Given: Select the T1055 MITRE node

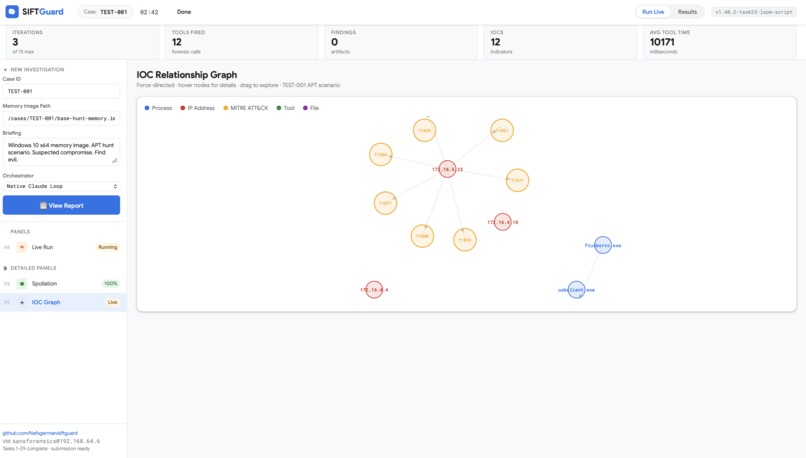Looking at the screenshot, I should pos(465,240).
